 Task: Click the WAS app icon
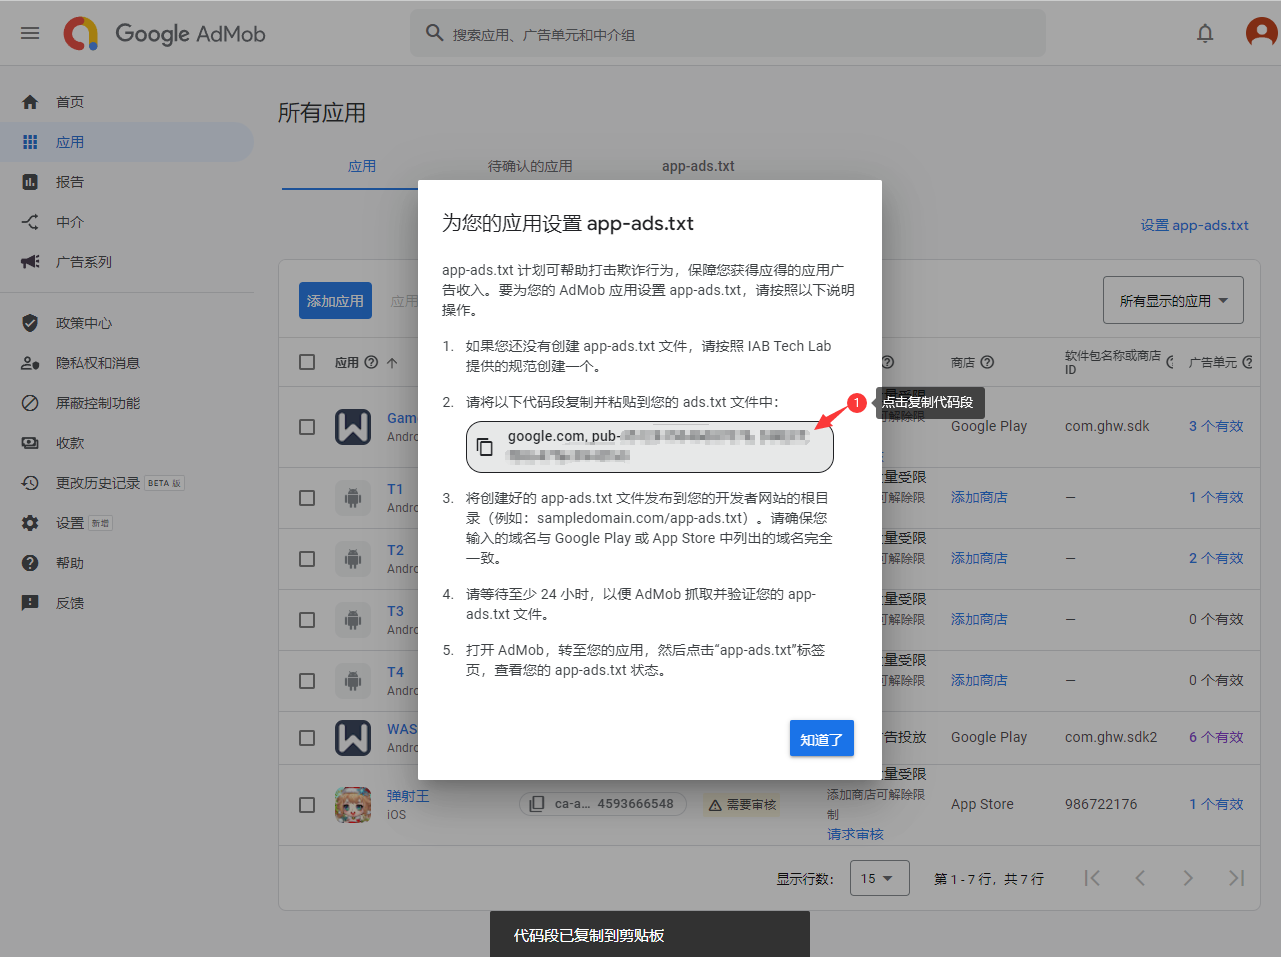click(x=353, y=738)
